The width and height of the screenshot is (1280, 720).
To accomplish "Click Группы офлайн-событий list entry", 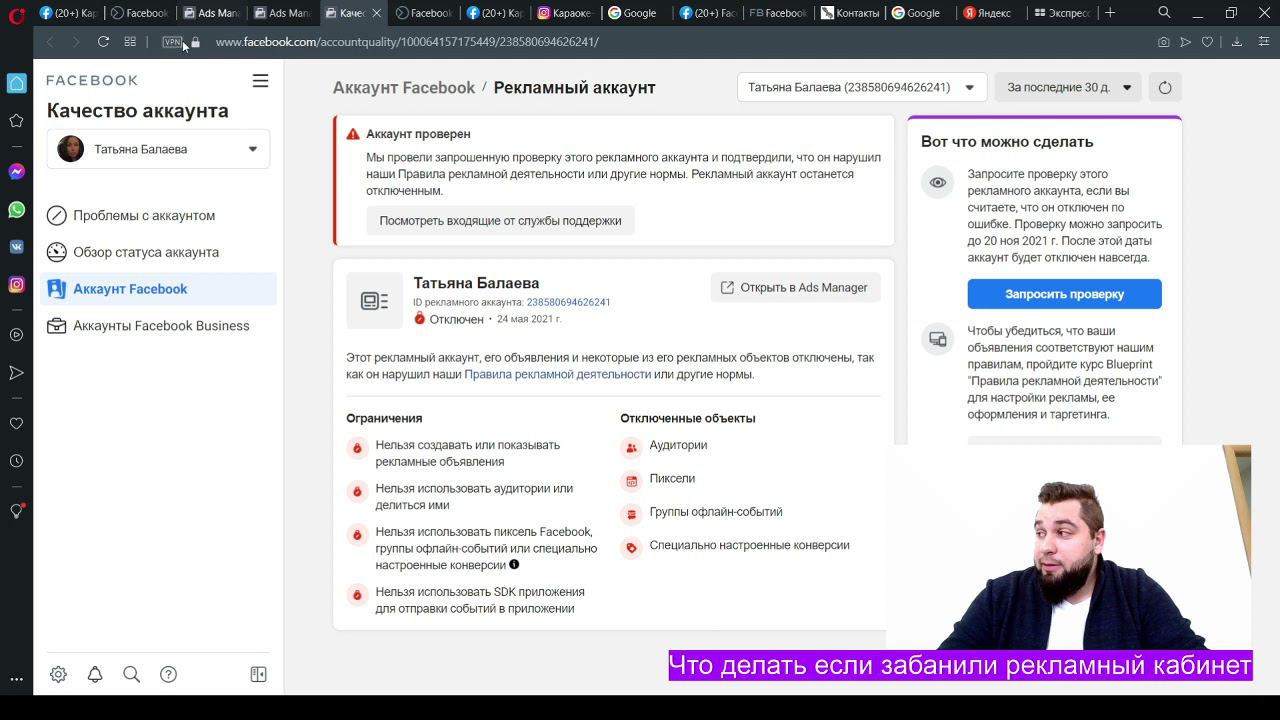I will click(x=716, y=512).
